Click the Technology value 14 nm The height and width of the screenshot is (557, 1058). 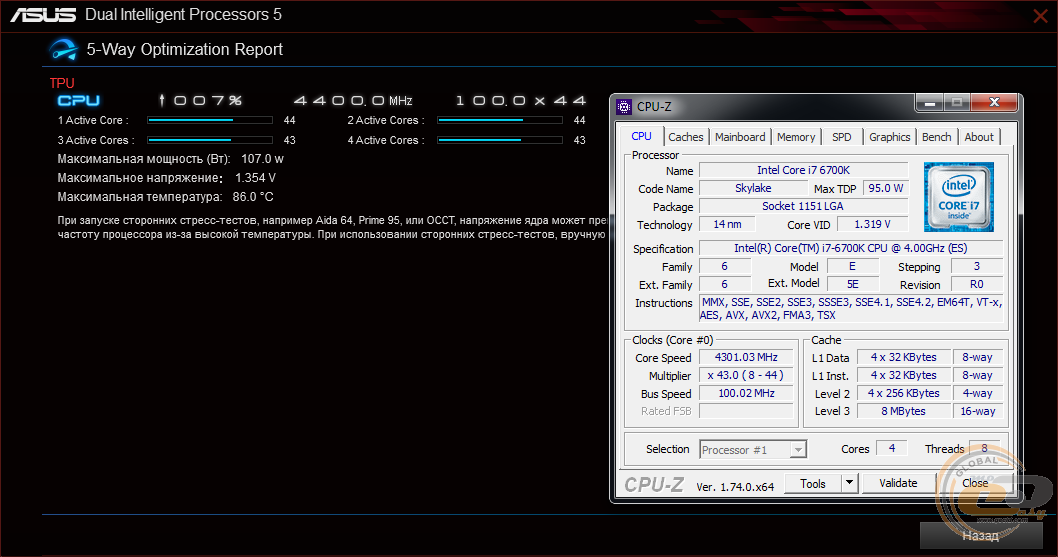tap(727, 224)
